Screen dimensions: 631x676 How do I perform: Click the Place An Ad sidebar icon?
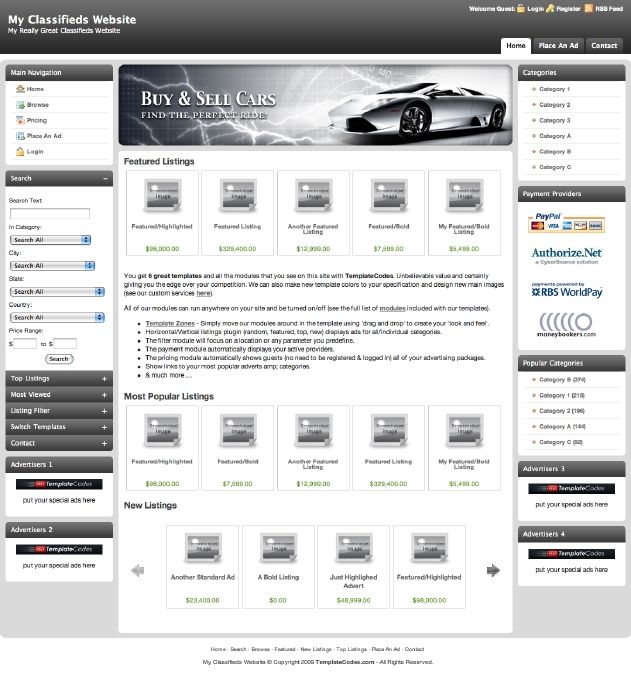pyautogui.click(x=19, y=135)
